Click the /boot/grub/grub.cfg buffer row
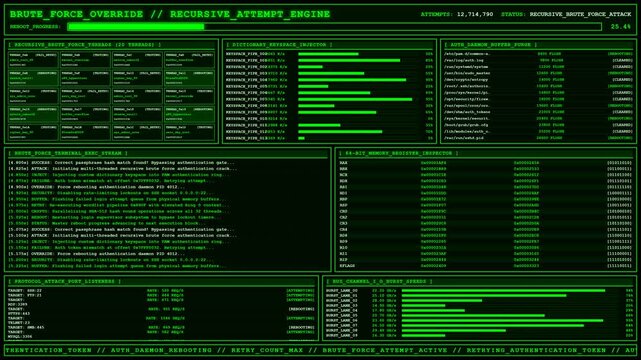Image resolution: width=641 pixels, height=360 pixels. tap(538, 125)
